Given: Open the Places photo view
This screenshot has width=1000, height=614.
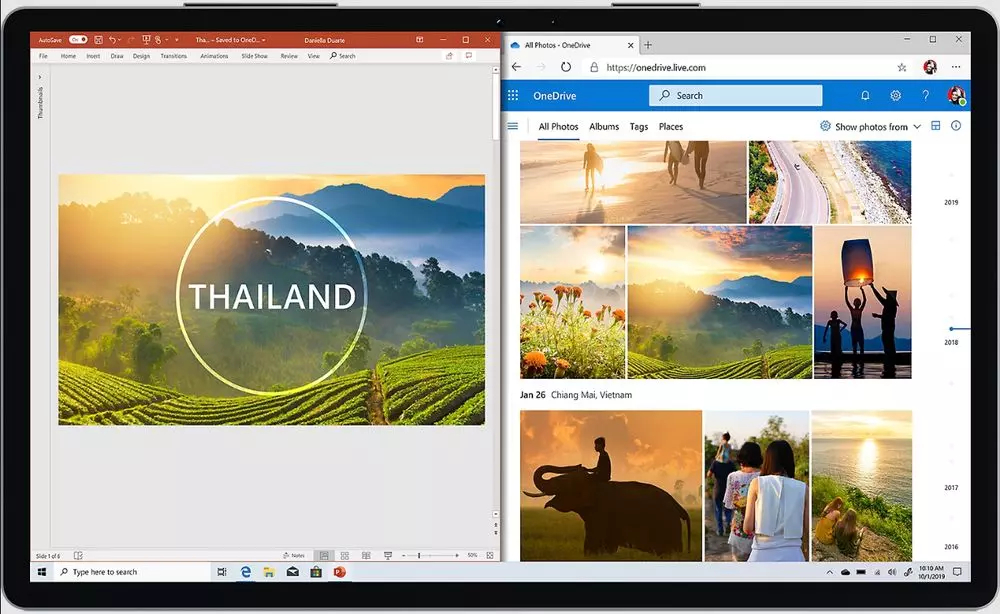Looking at the screenshot, I should click(x=671, y=127).
